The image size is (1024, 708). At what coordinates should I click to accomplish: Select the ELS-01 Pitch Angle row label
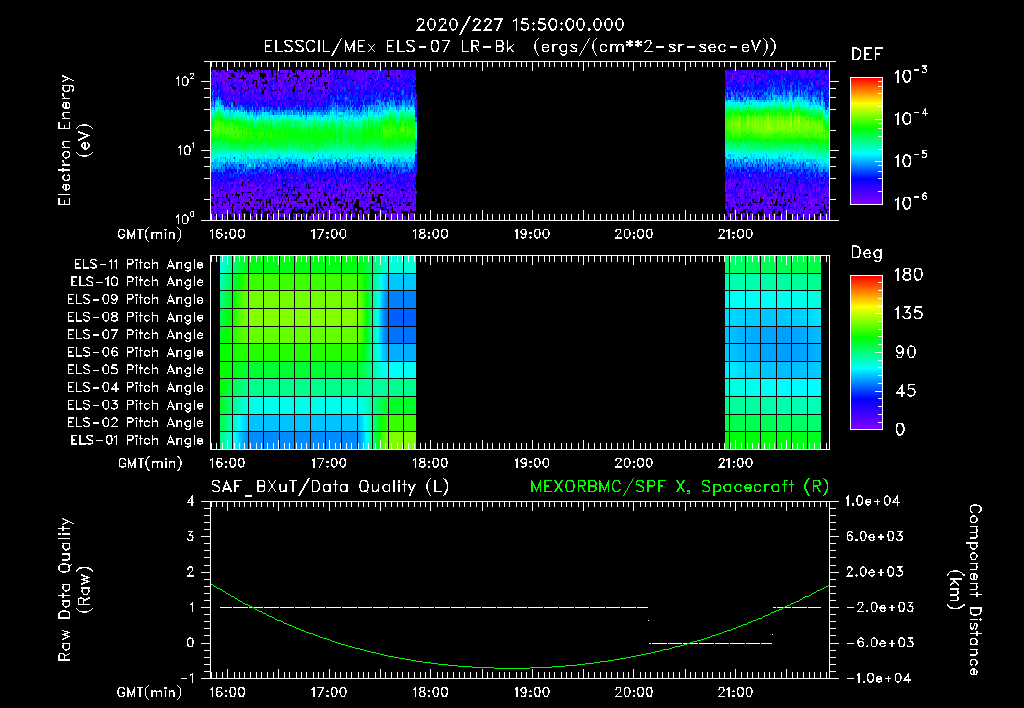[x=136, y=440]
